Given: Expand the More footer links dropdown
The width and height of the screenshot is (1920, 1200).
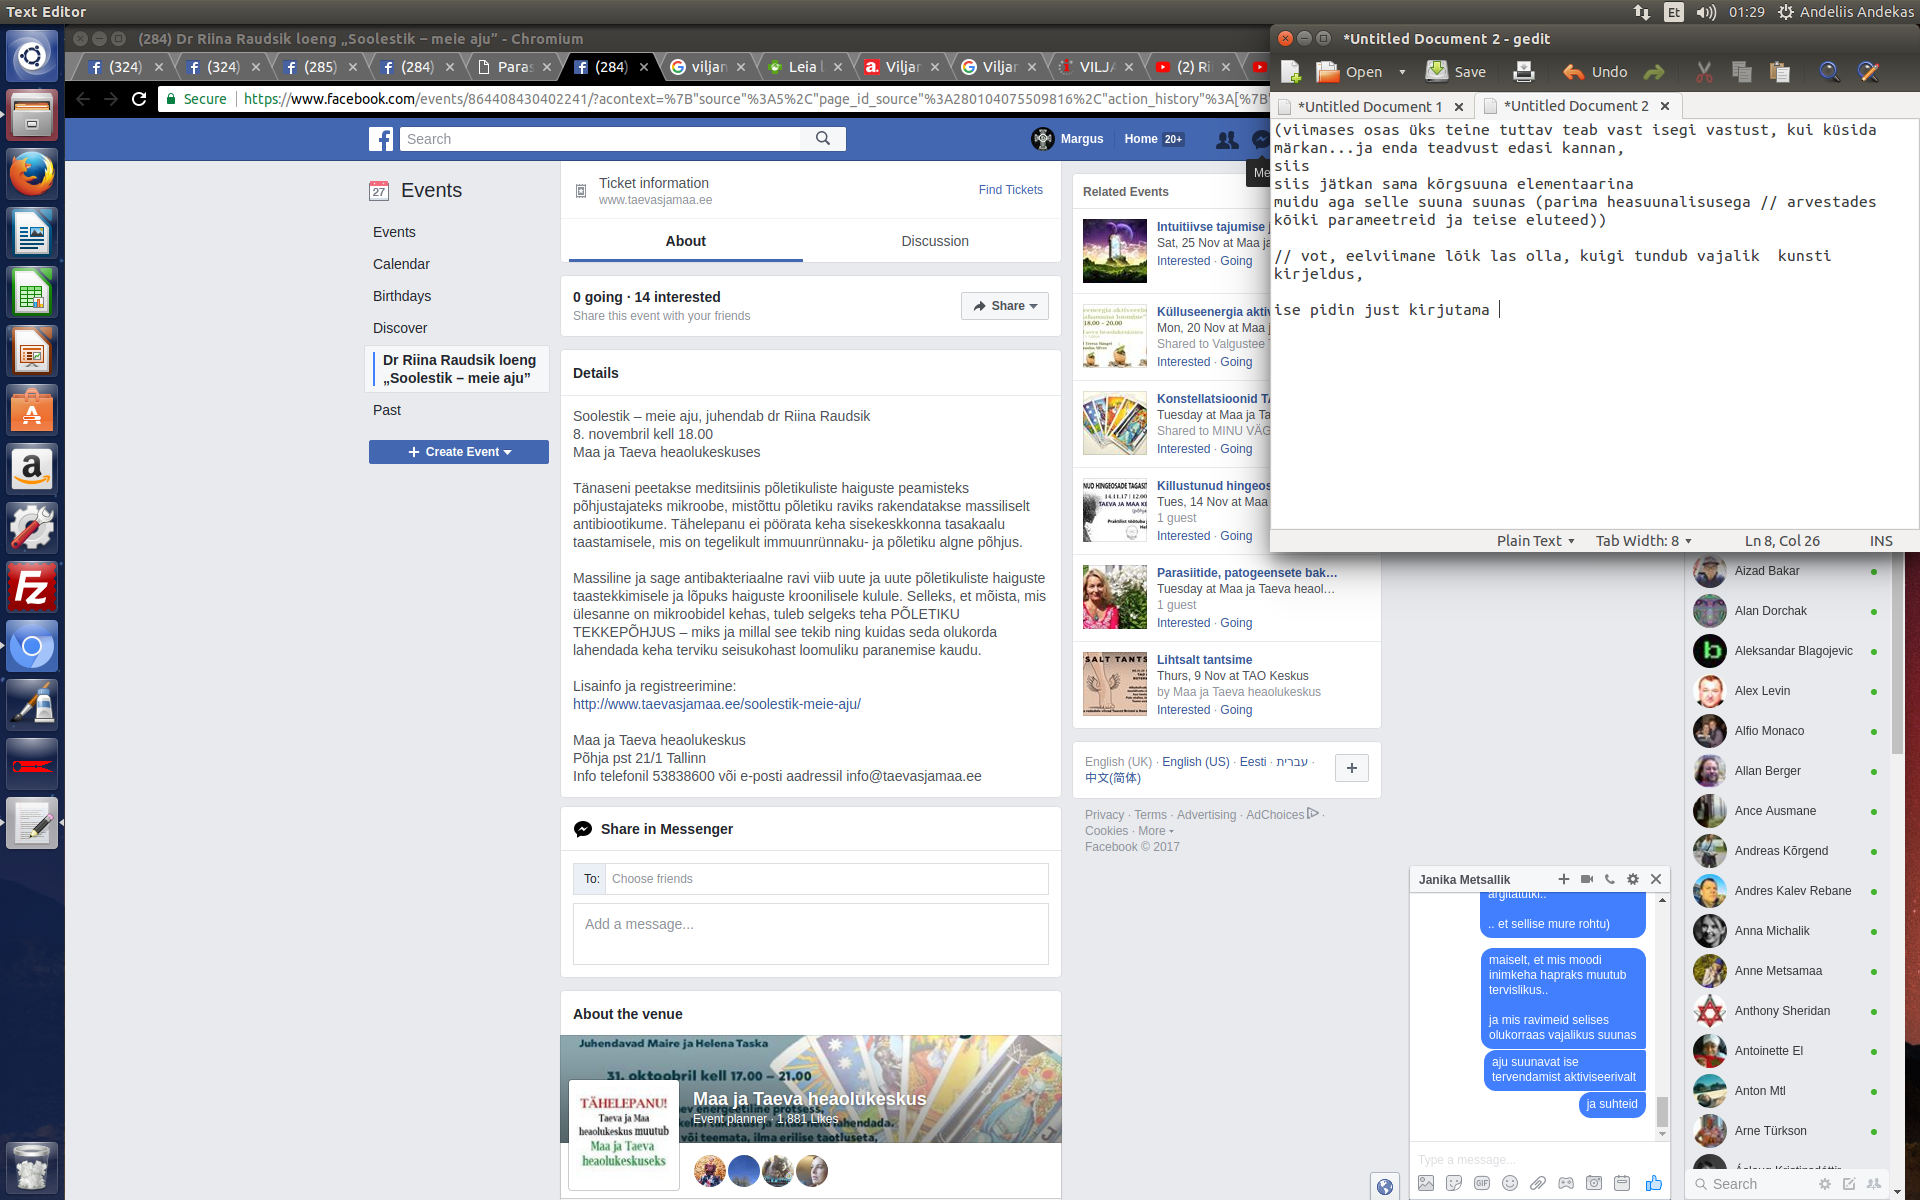Looking at the screenshot, I should pos(1156,831).
